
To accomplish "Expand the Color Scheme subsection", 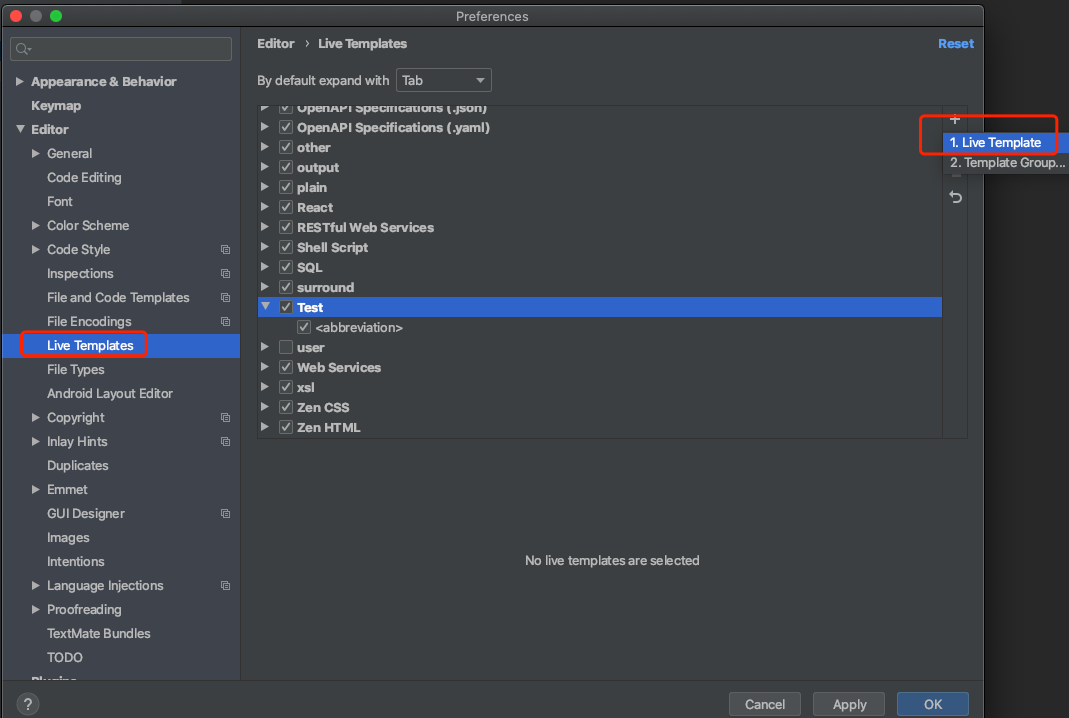I will coord(35,225).
